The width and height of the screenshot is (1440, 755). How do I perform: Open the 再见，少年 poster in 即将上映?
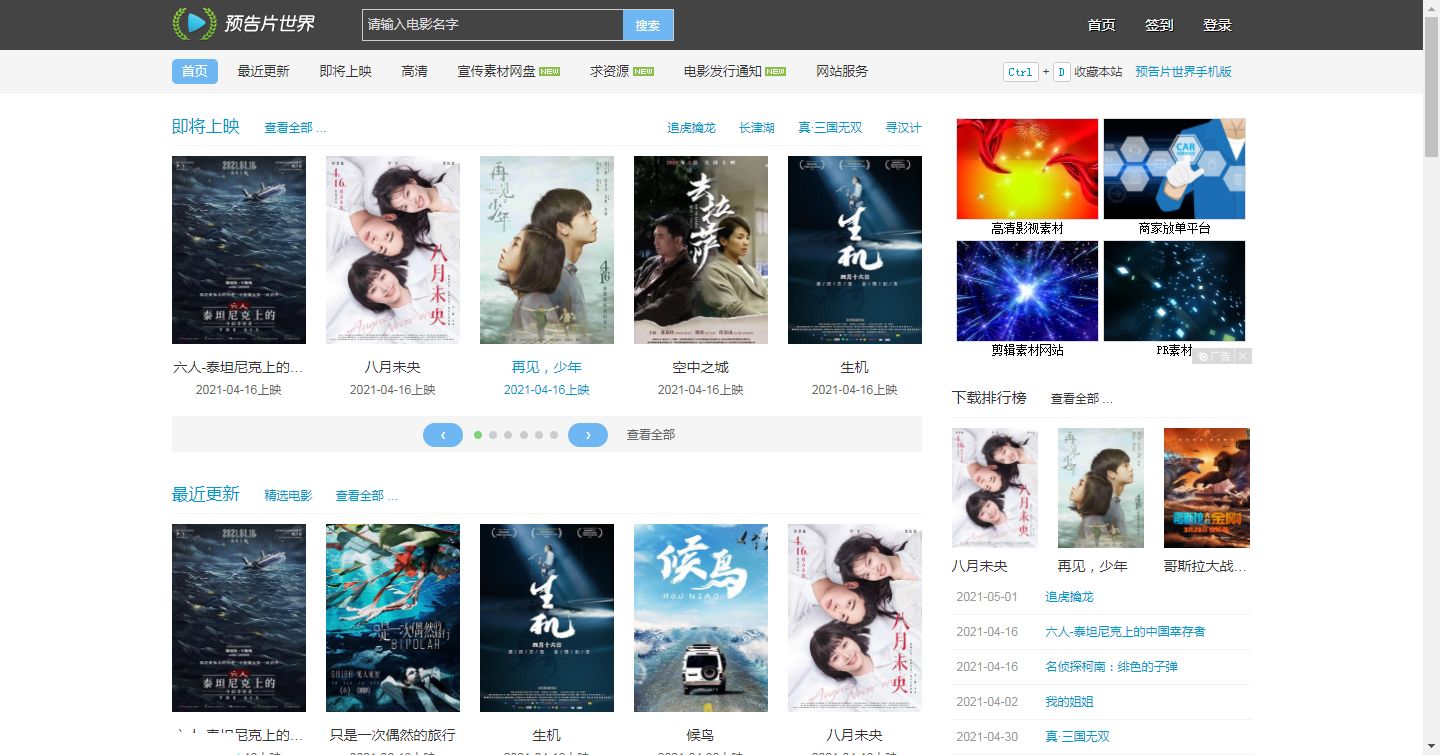coord(547,250)
